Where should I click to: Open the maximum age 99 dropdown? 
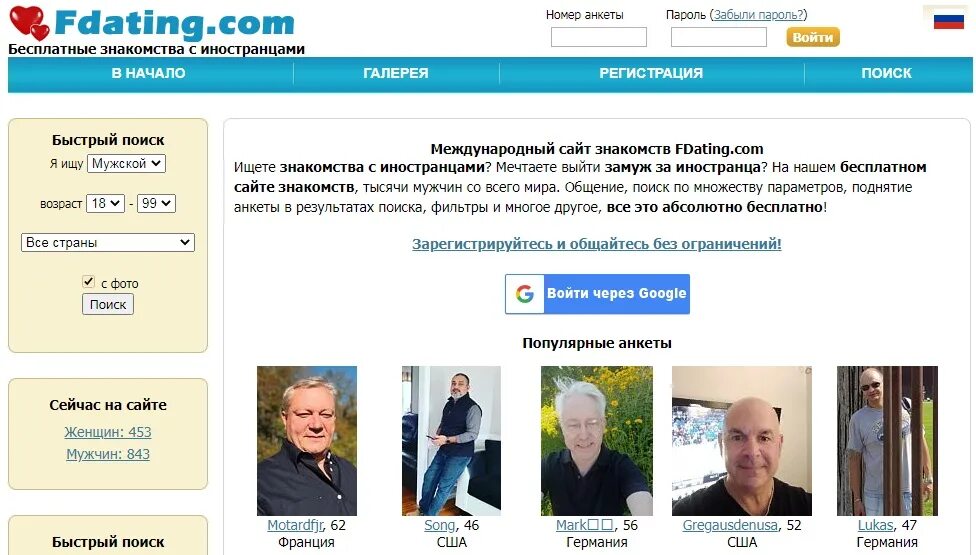click(156, 203)
